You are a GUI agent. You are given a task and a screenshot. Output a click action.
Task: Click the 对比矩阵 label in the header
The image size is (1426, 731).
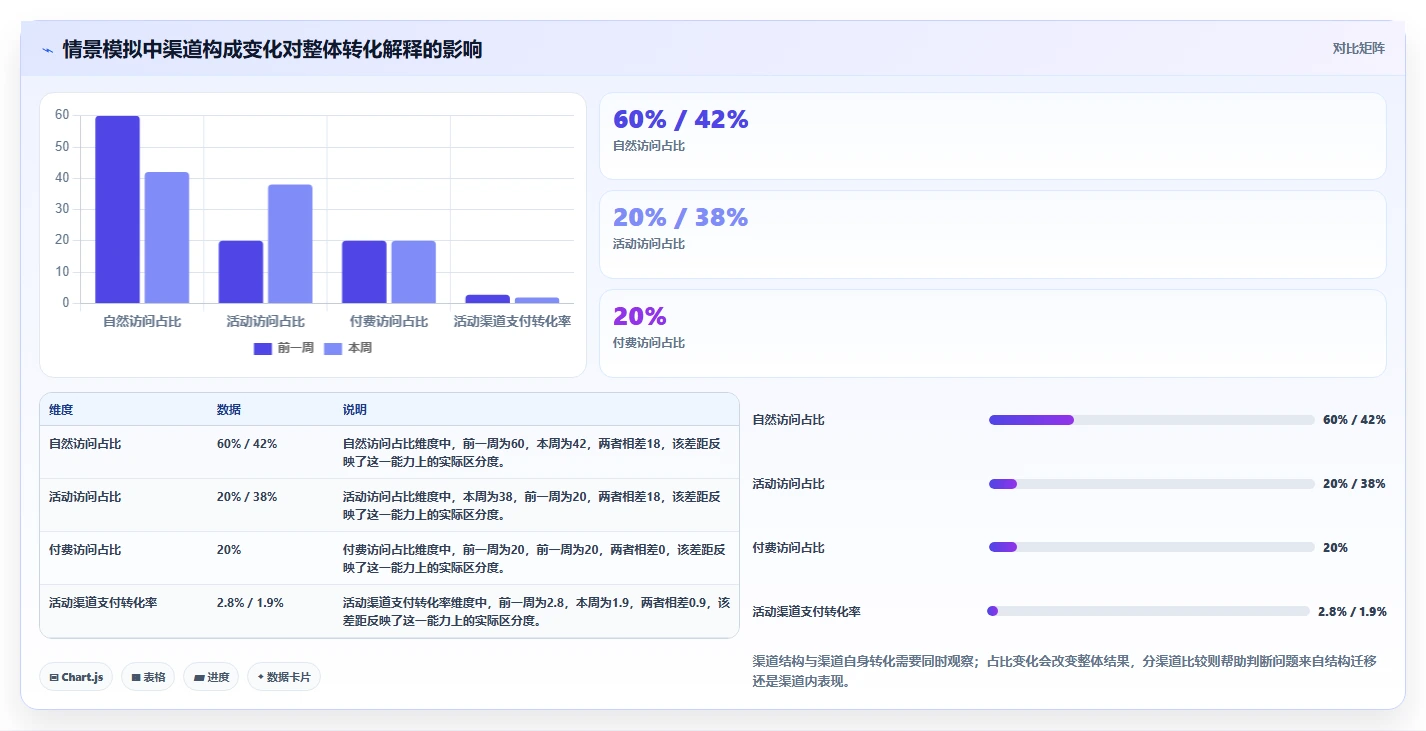(x=1358, y=48)
